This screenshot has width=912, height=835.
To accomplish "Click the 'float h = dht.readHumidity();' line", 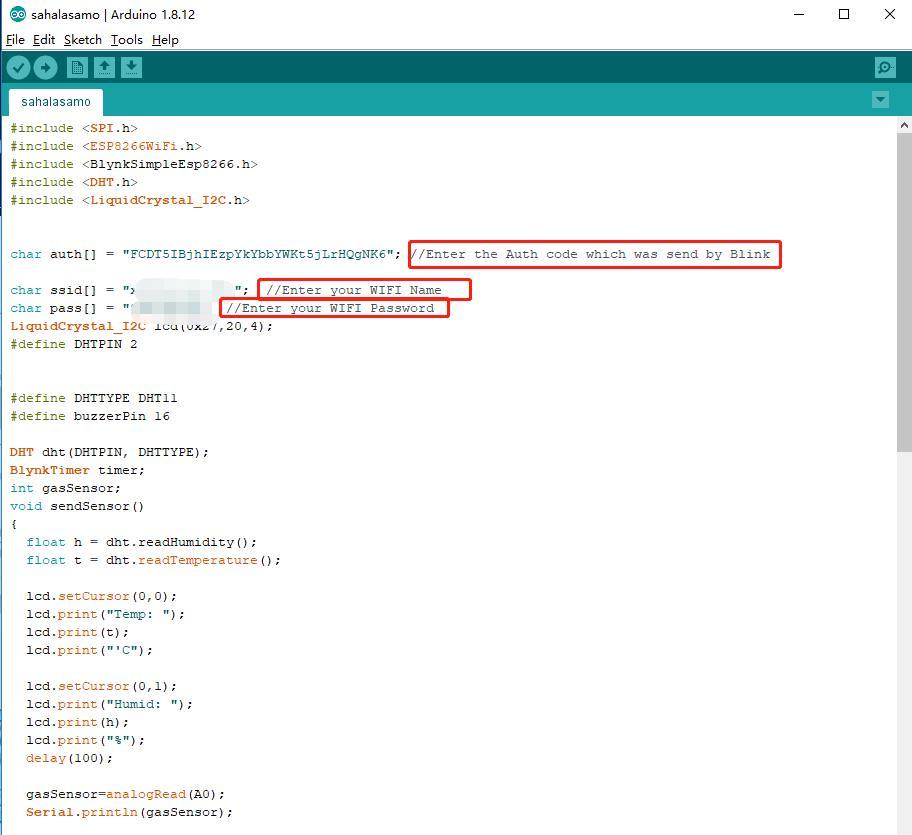I will (141, 543).
